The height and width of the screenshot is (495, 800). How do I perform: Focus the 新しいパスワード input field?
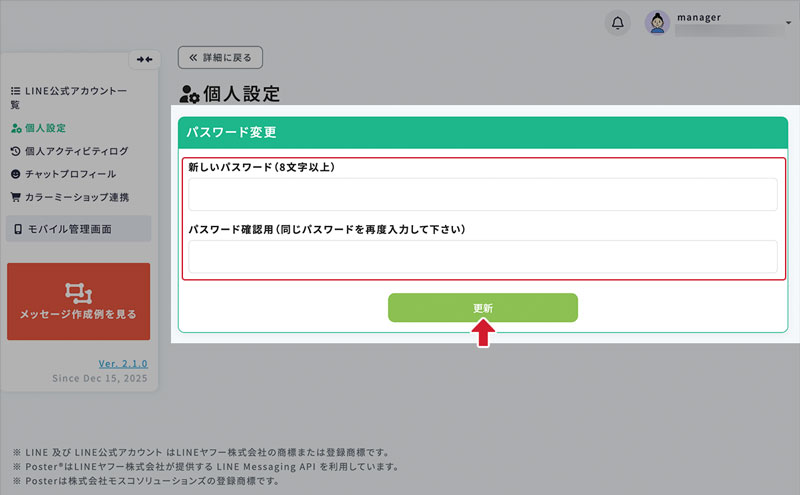click(x=483, y=194)
